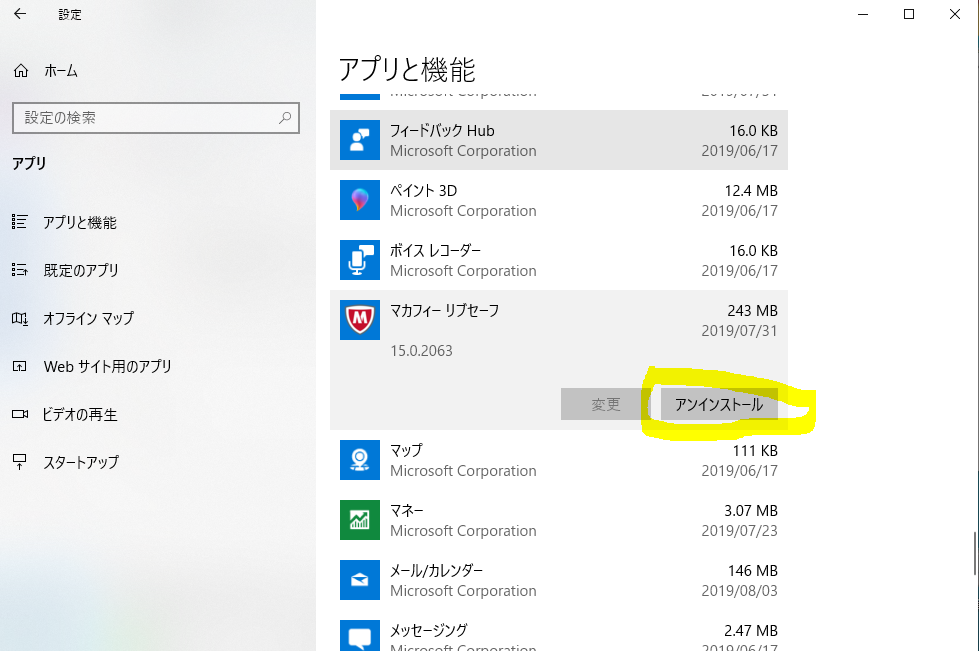Click the 既定のアプリ sidebar icon
This screenshot has height=651, width=979.
point(19,270)
